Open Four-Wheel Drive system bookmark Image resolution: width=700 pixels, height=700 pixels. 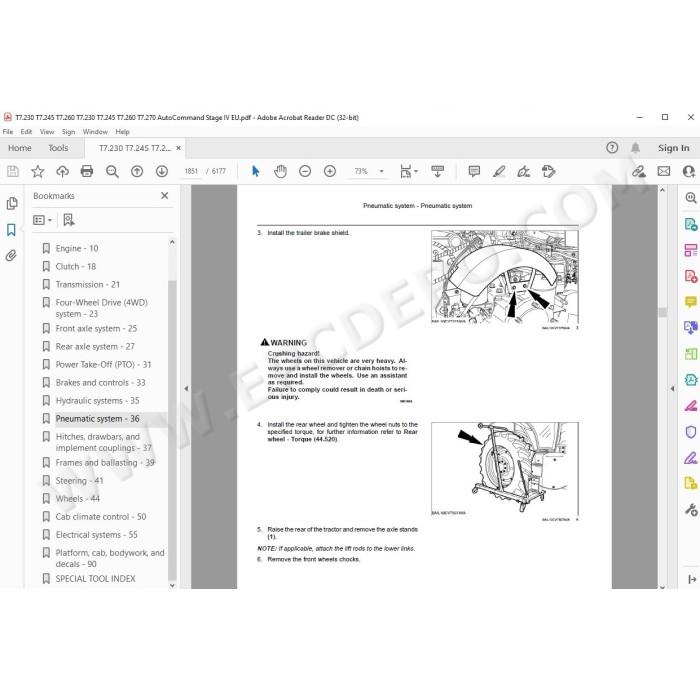[101, 308]
